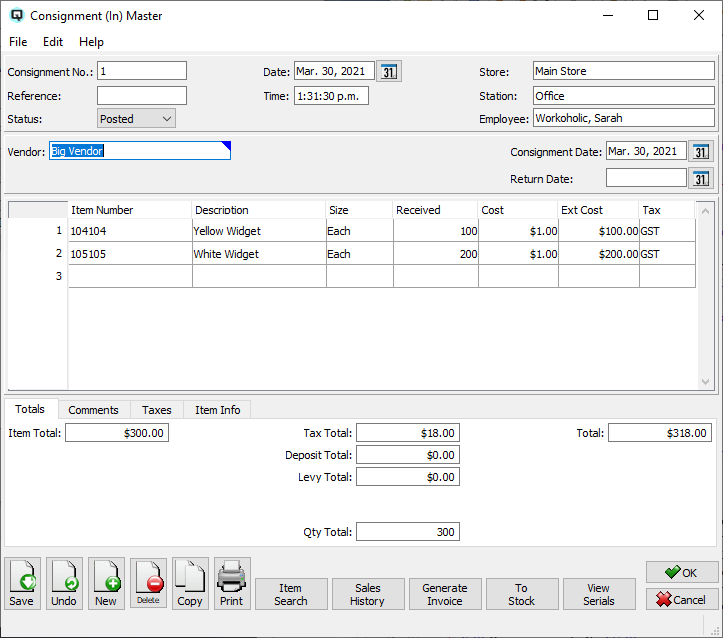Click the Cost column header

tap(518, 210)
